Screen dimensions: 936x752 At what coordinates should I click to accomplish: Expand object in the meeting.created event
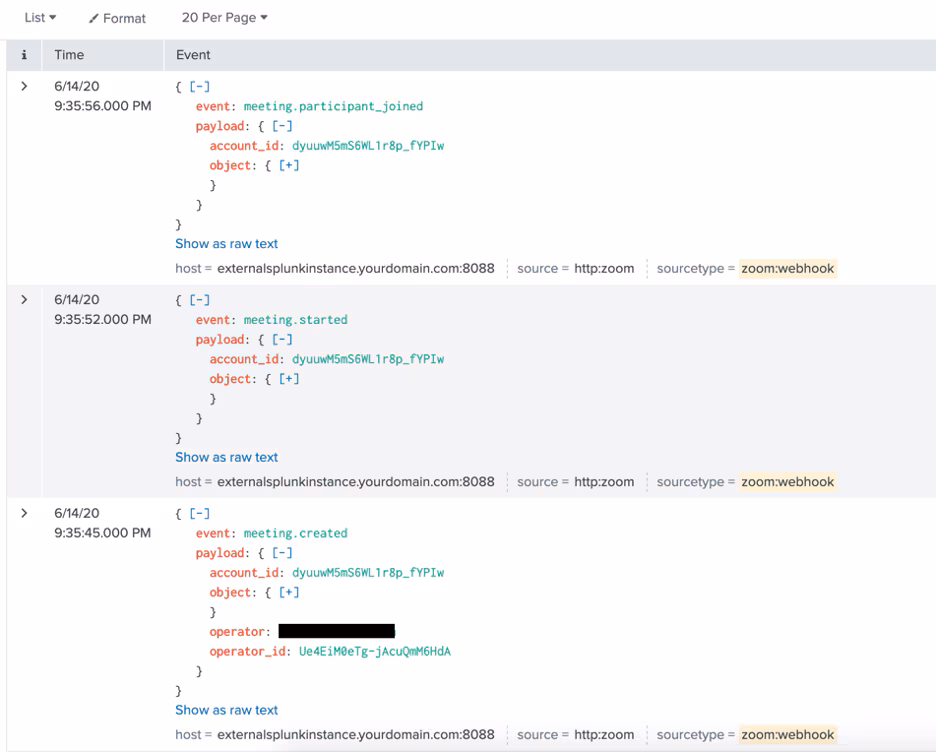pyautogui.click(x=289, y=592)
